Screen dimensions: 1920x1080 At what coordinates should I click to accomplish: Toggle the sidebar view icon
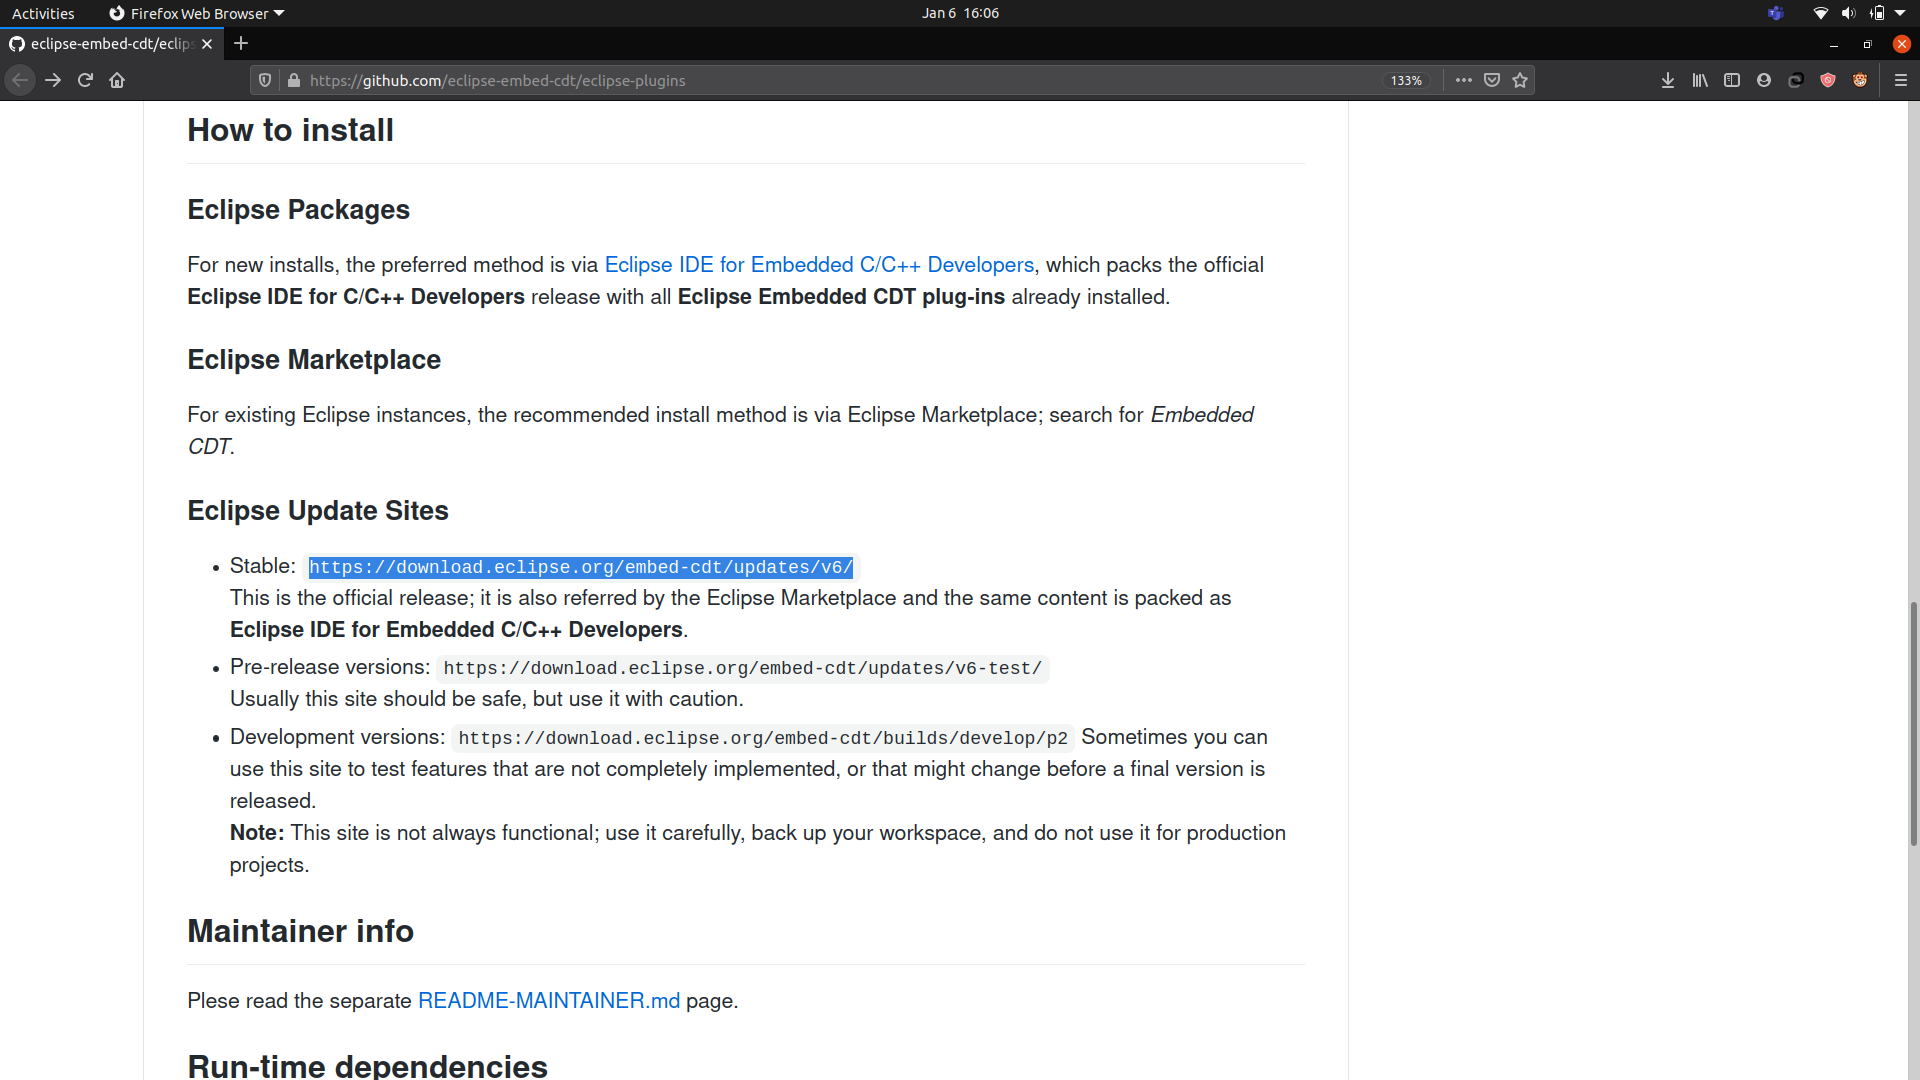[1731, 80]
